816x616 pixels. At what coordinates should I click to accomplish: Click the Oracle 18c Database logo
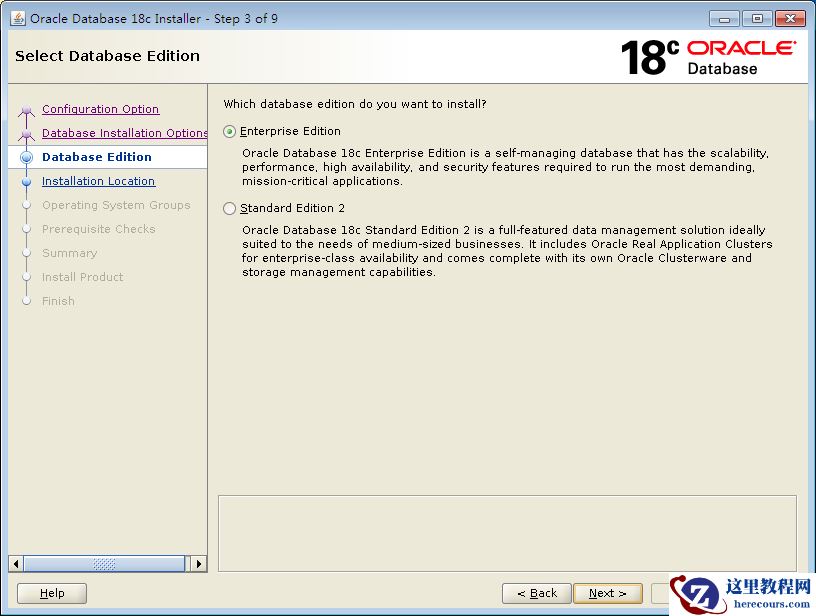(708, 58)
